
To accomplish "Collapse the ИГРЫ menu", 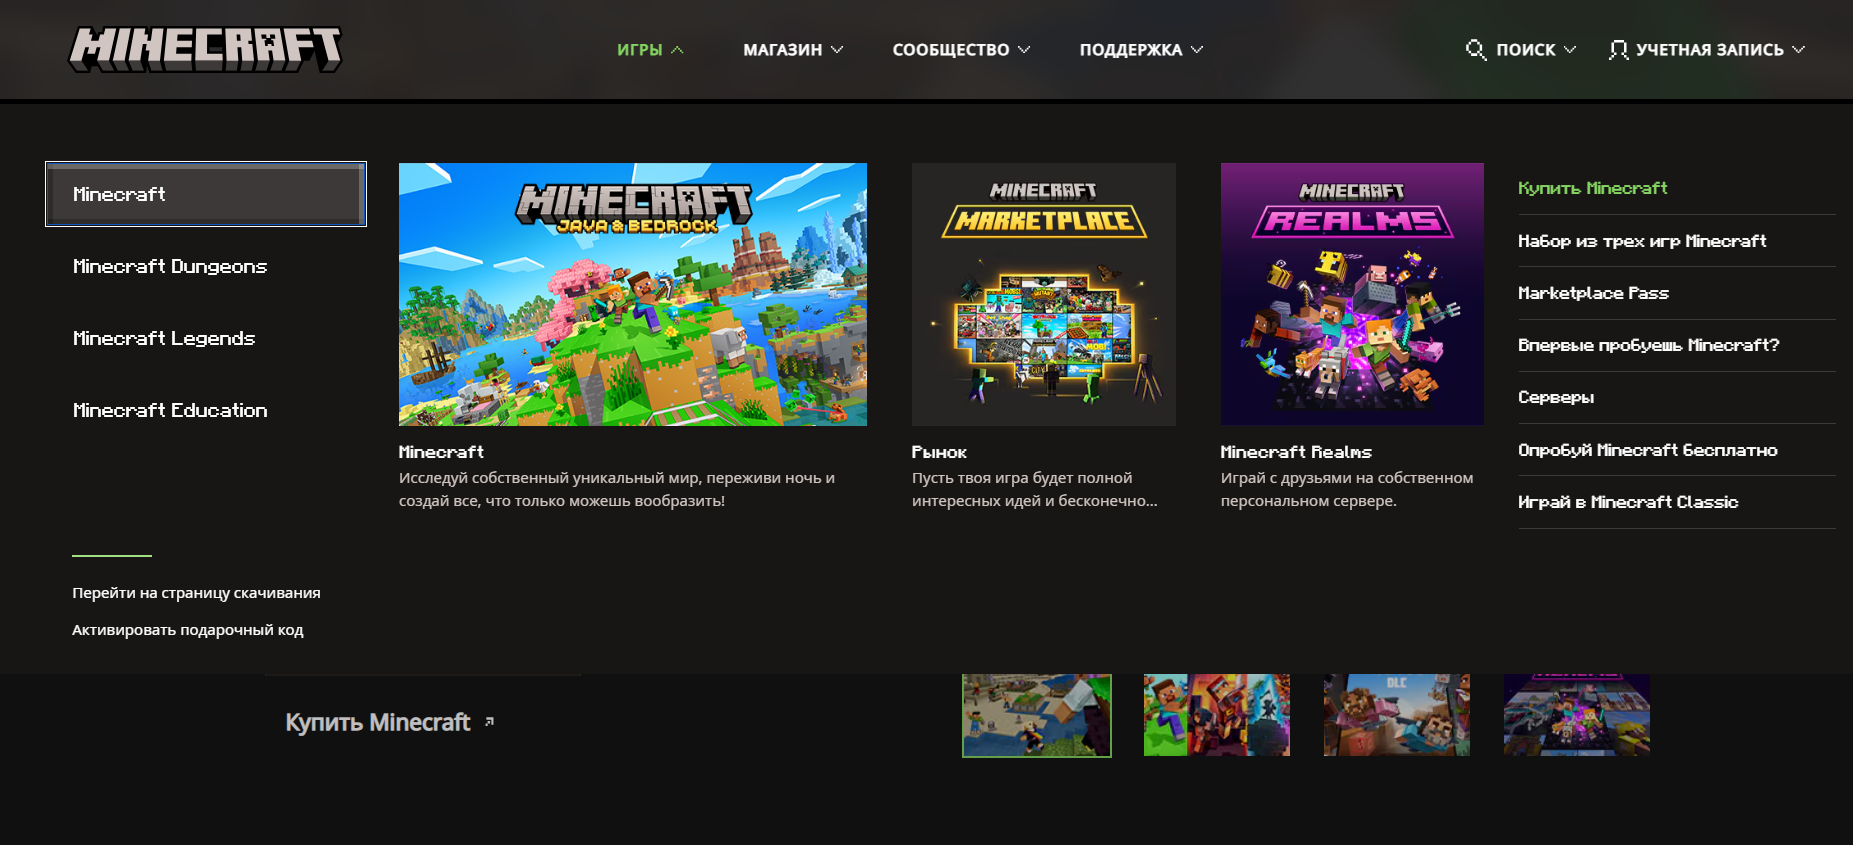I will click(x=650, y=50).
